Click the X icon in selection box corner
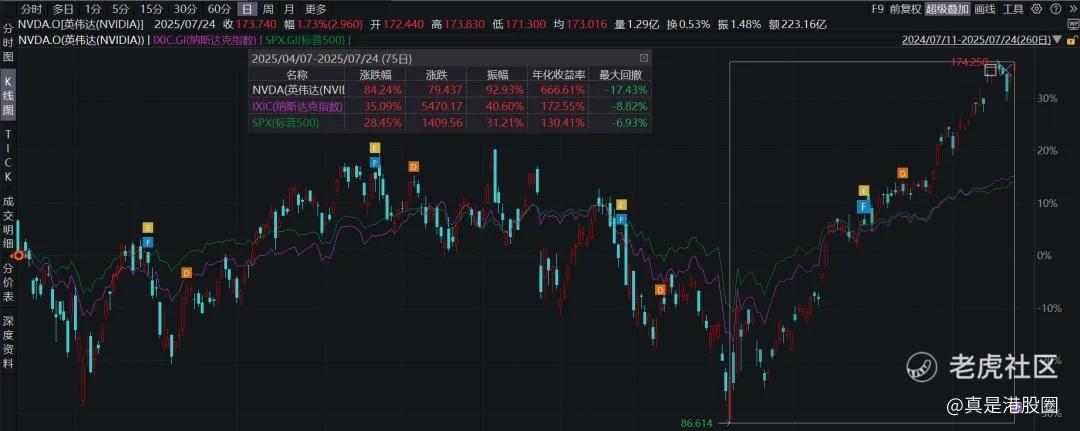This screenshot has width=1080, height=431. [x=1007, y=69]
